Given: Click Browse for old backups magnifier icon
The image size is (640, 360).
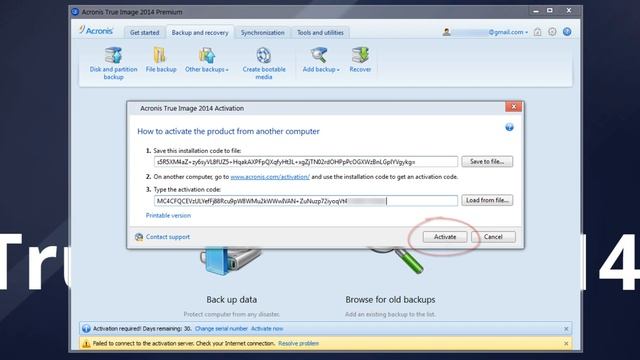Looking at the screenshot, I should [397, 260].
